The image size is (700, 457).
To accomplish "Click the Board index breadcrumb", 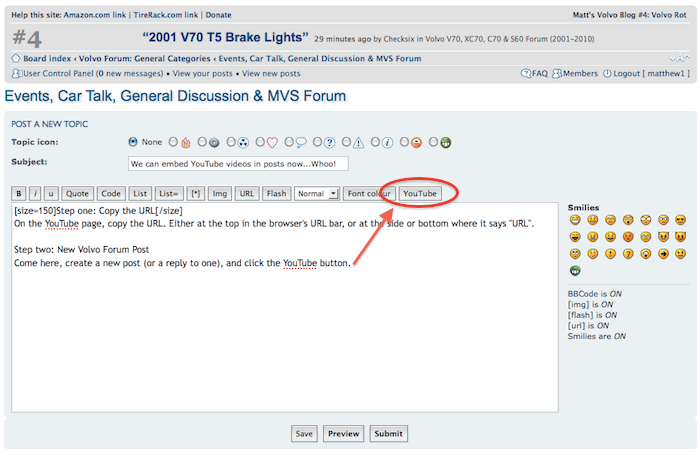I will 47,59.
